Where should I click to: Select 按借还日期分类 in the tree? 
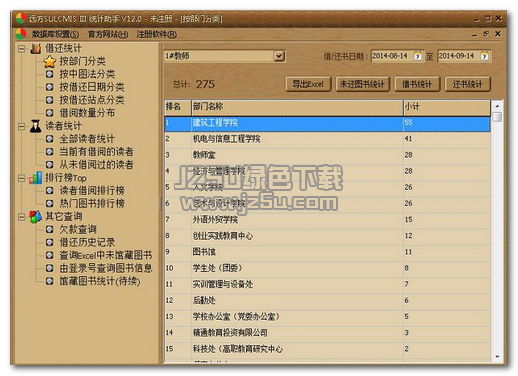click(92, 87)
